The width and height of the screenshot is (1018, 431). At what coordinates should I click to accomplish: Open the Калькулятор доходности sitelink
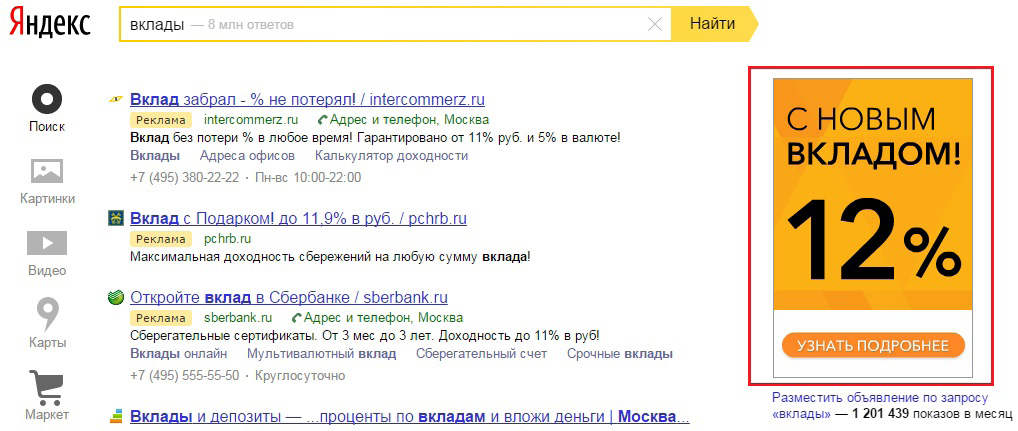tap(391, 156)
